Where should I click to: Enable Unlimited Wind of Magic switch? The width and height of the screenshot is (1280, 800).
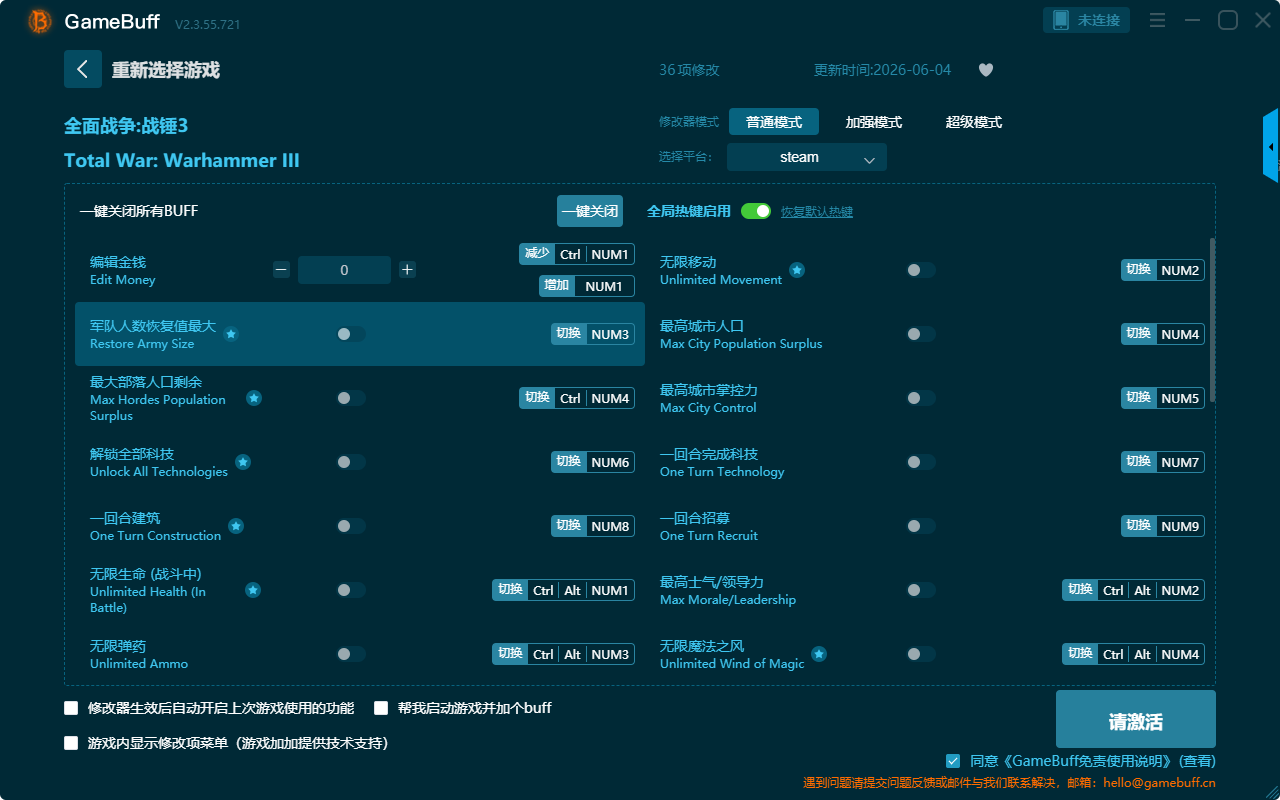(x=921, y=654)
